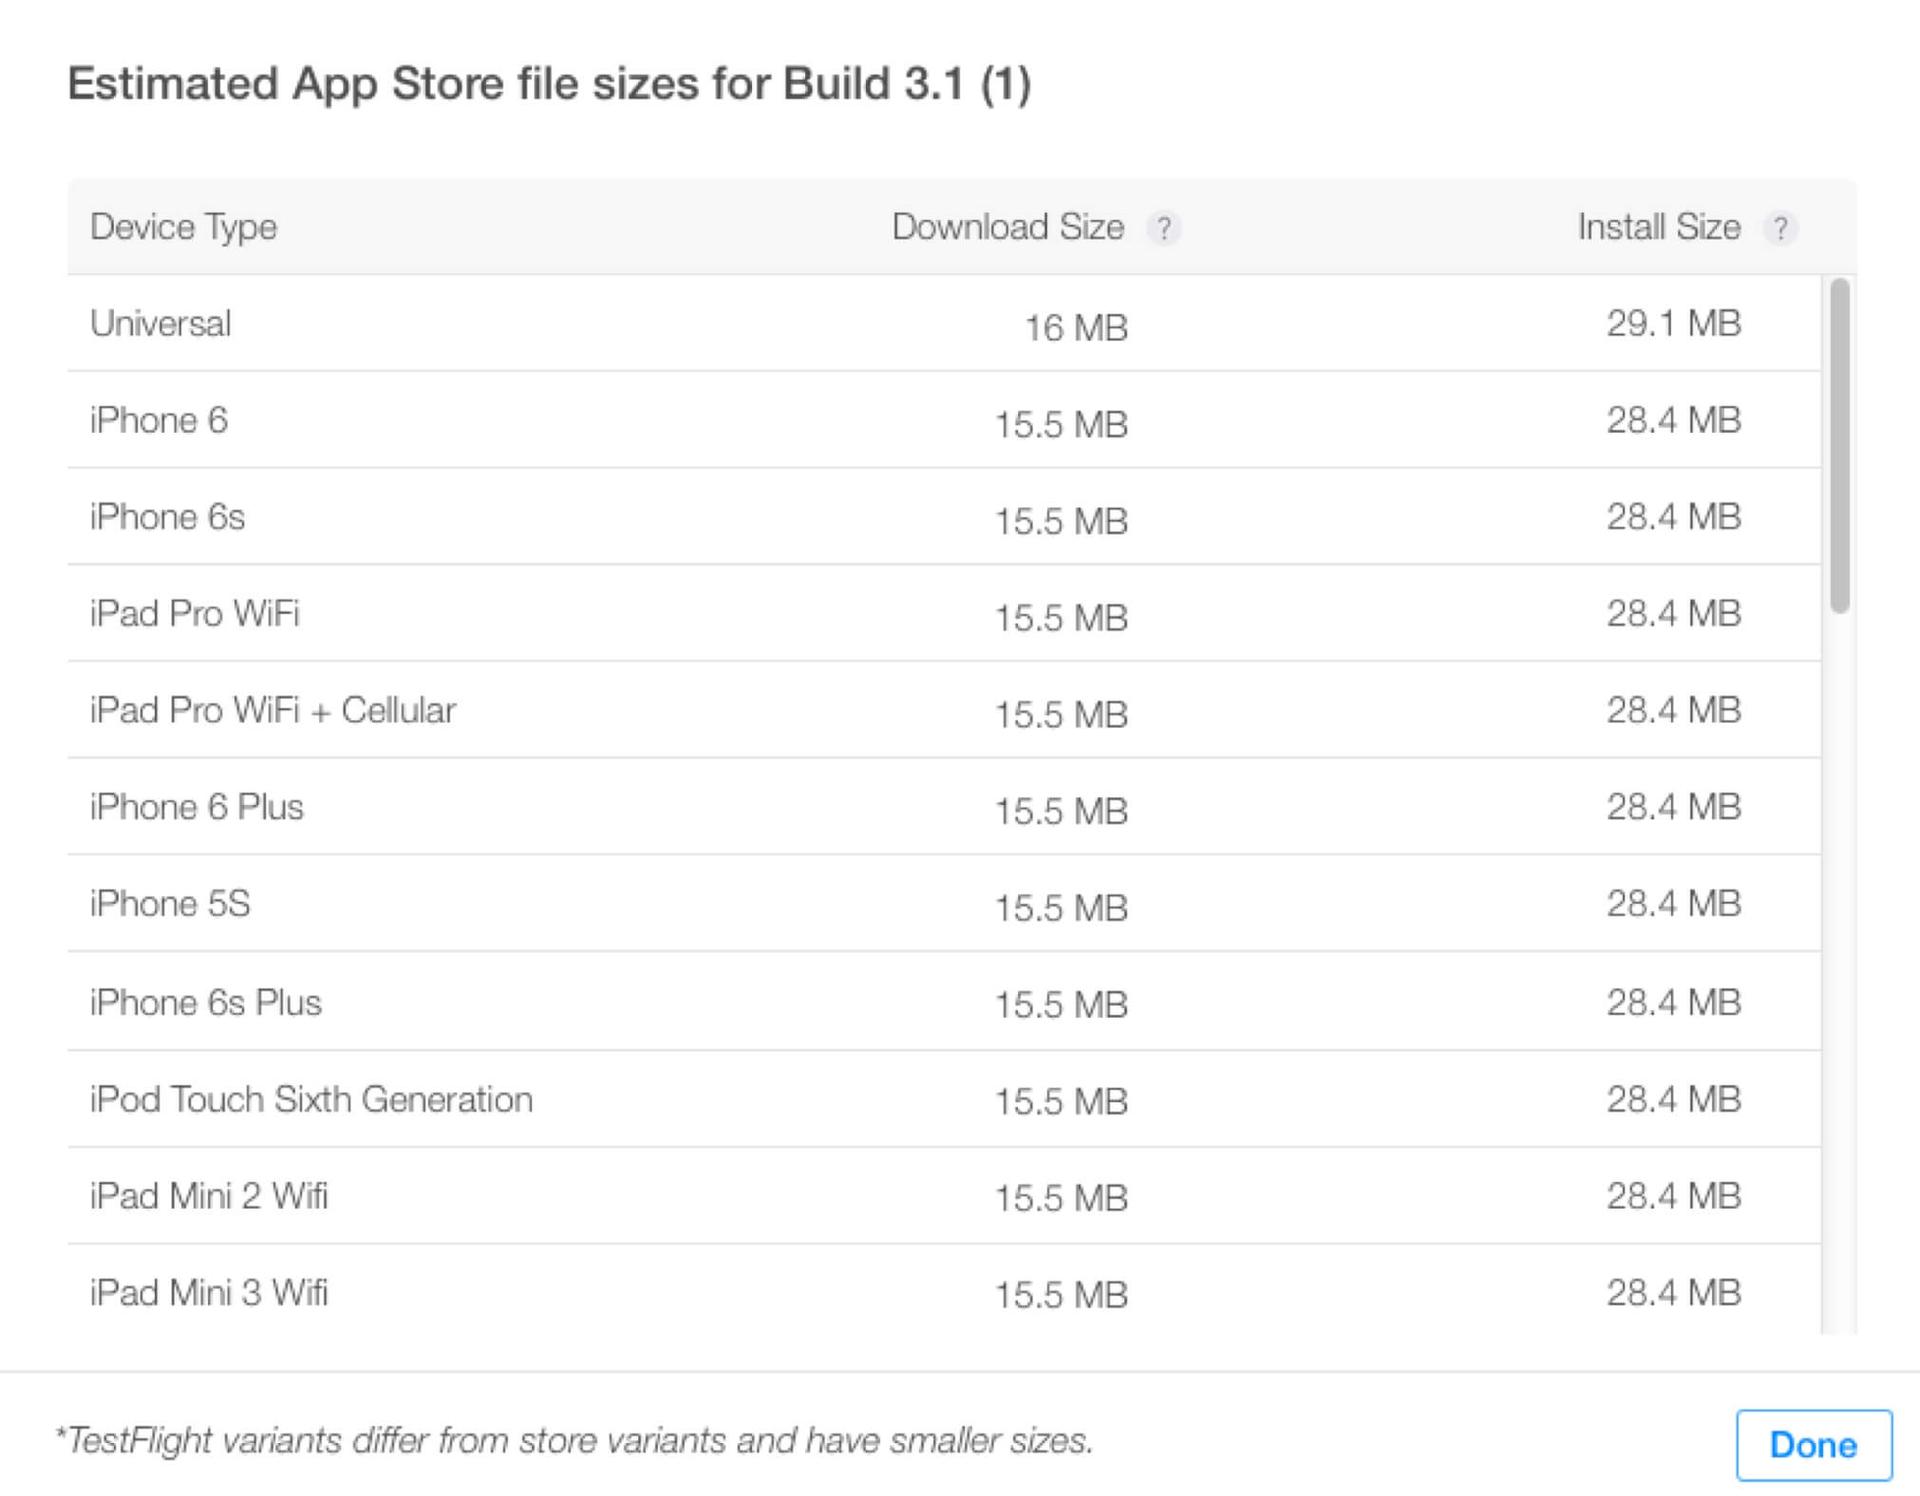Viewport: 1920px width, 1496px height.
Task: Click the Install Size column header text
Action: (x=1659, y=227)
